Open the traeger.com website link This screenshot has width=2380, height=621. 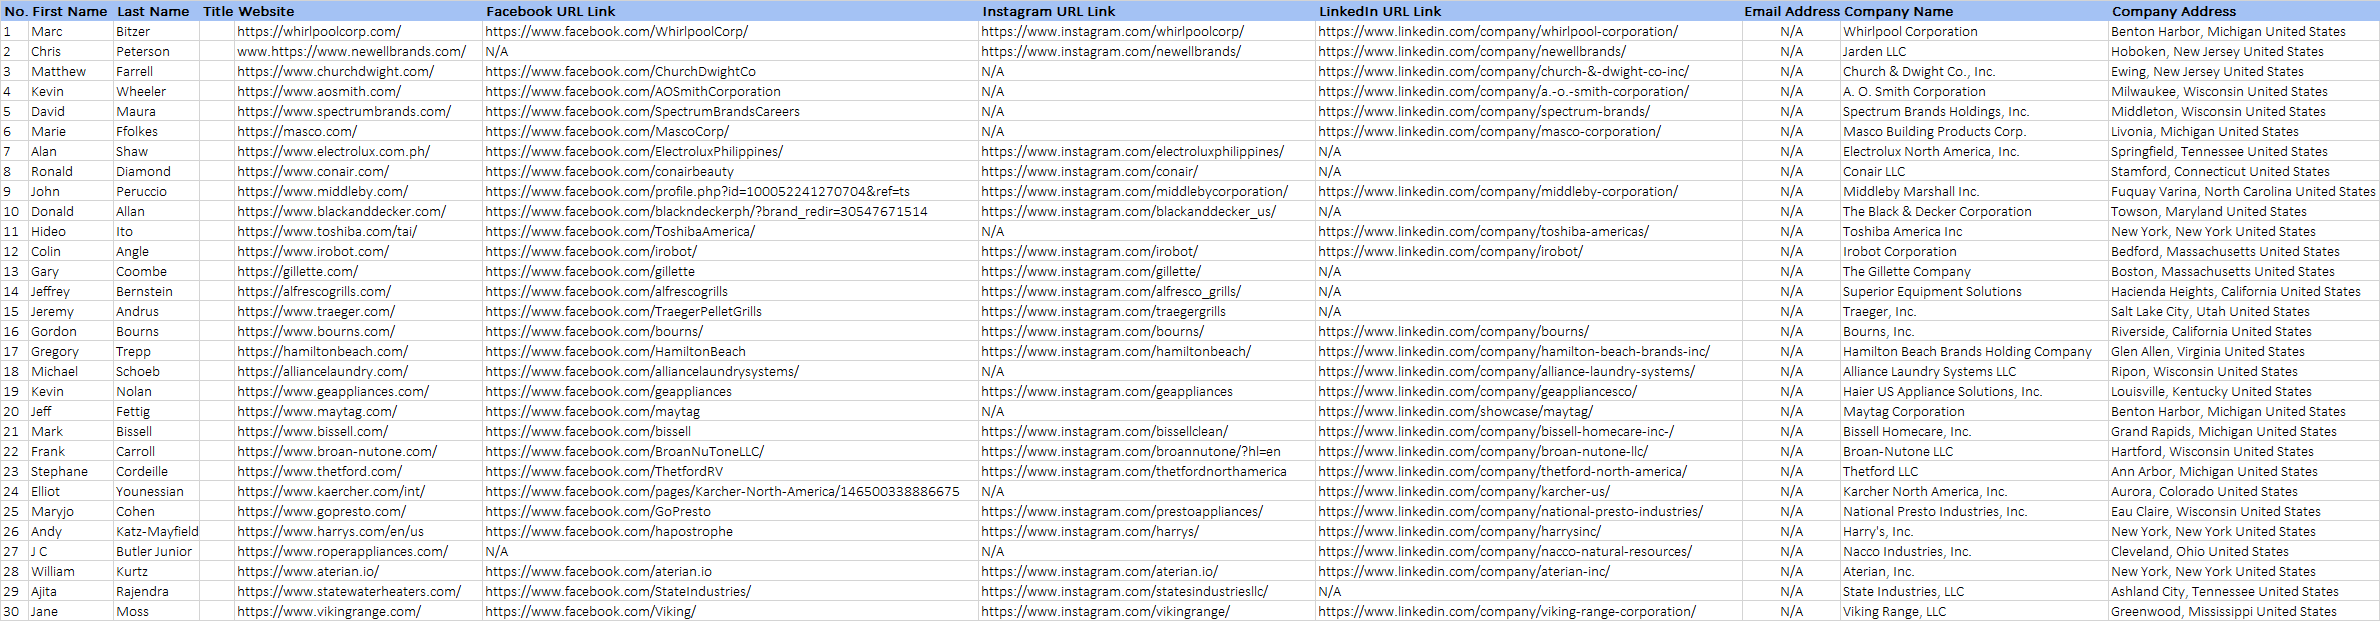tap(315, 311)
